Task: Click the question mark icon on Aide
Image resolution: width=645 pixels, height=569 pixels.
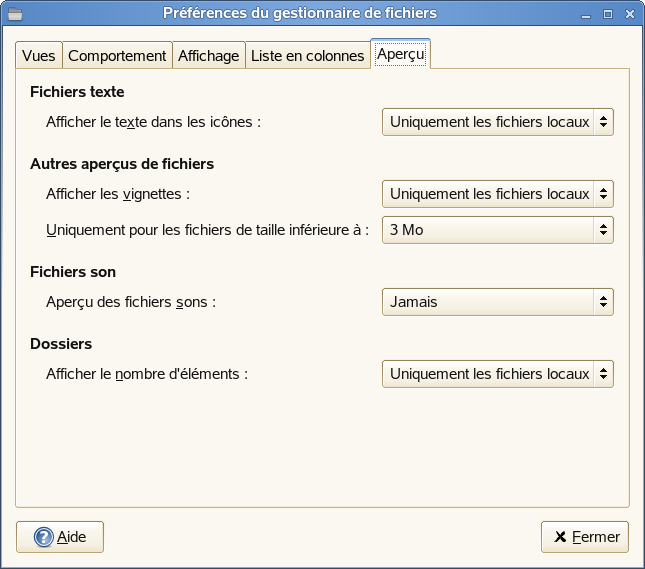Action: pyautogui.click(x=43, y=537)
